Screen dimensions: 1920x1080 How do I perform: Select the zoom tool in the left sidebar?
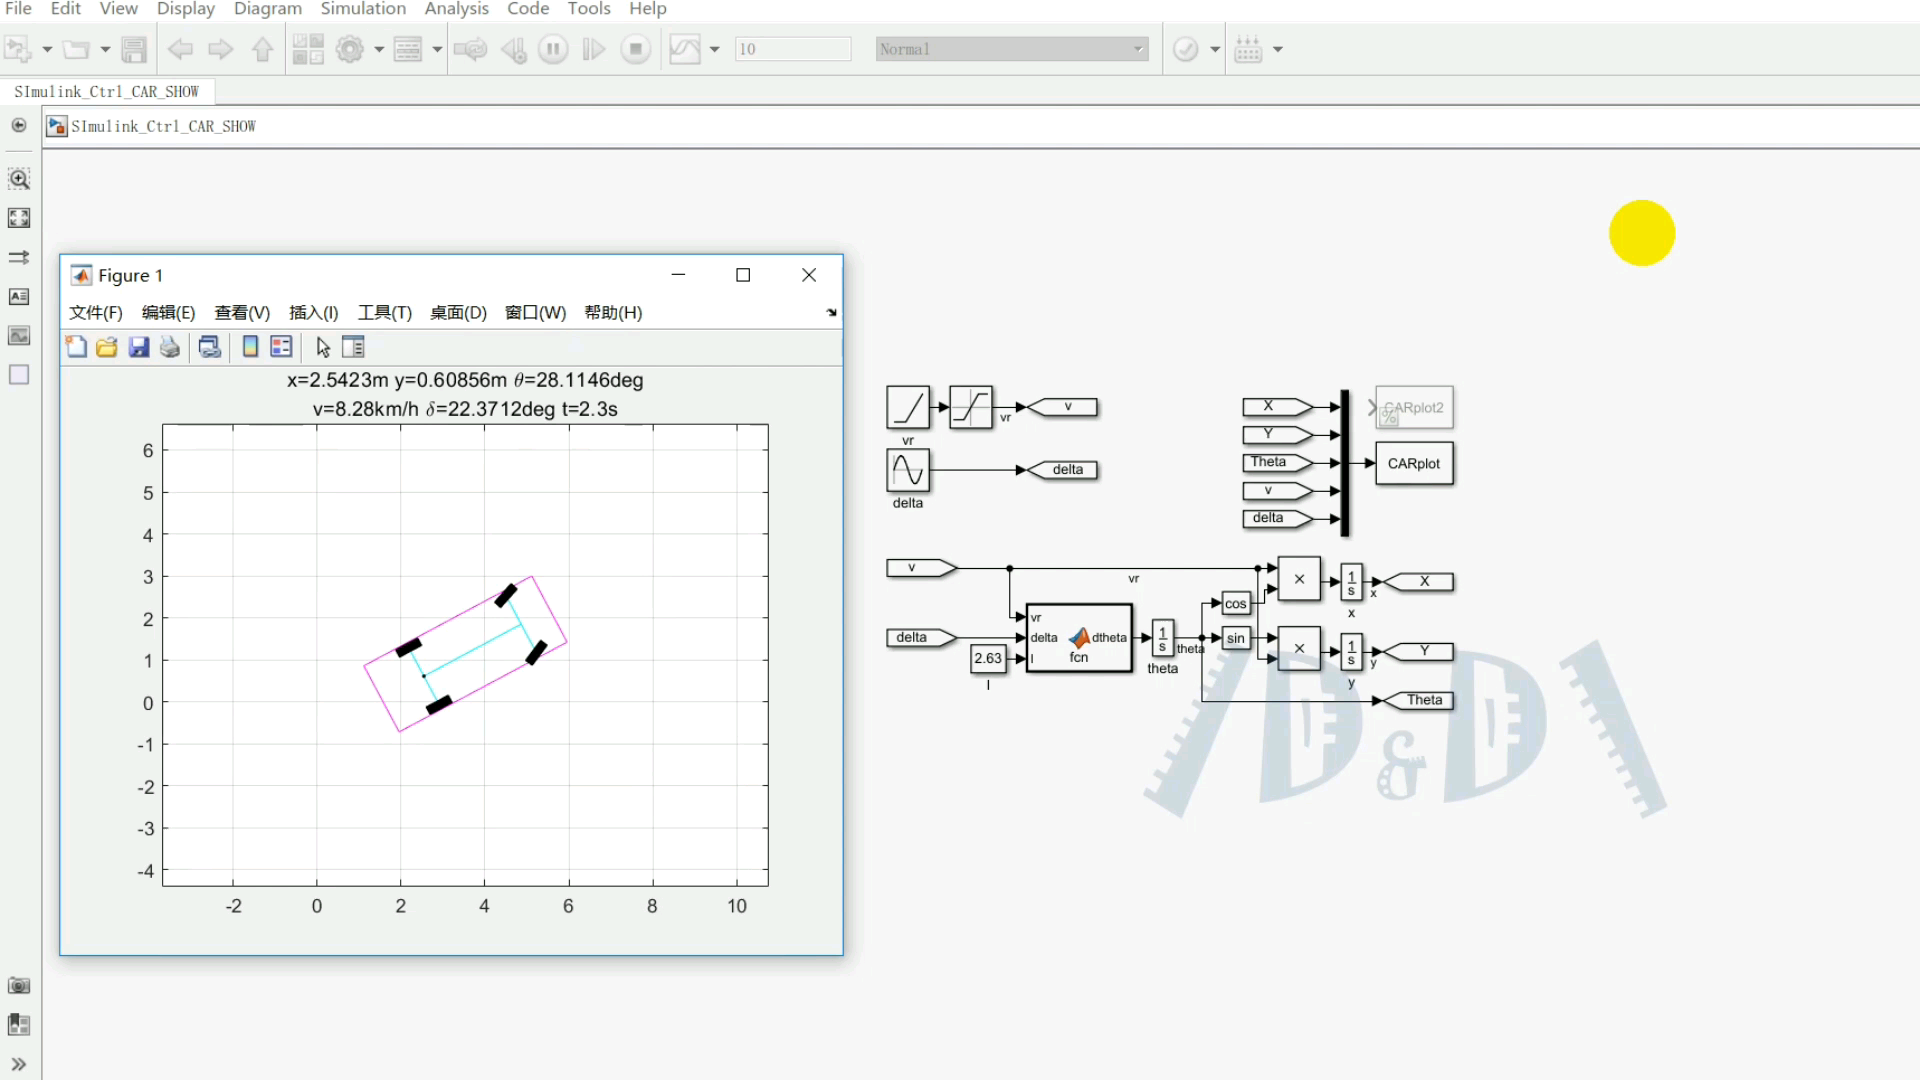coord(18,179)
